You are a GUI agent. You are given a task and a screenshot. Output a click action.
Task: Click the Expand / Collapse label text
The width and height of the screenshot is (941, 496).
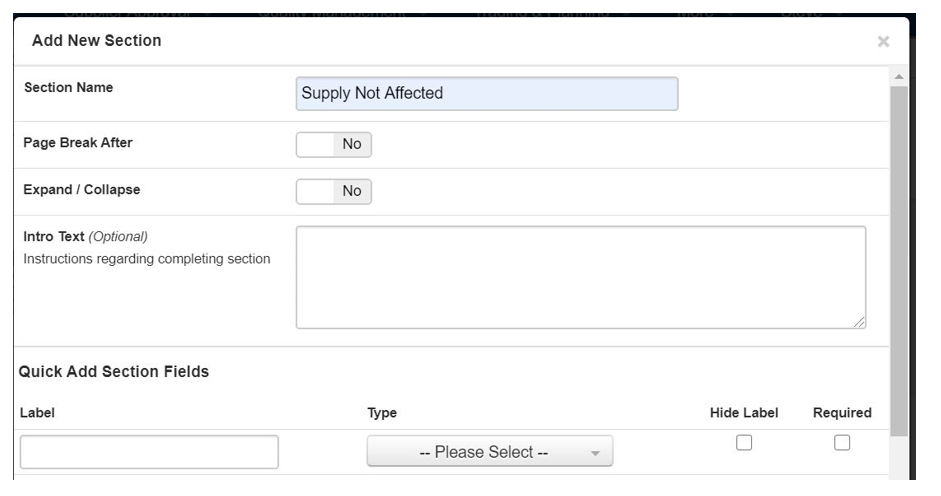point(82,189)
